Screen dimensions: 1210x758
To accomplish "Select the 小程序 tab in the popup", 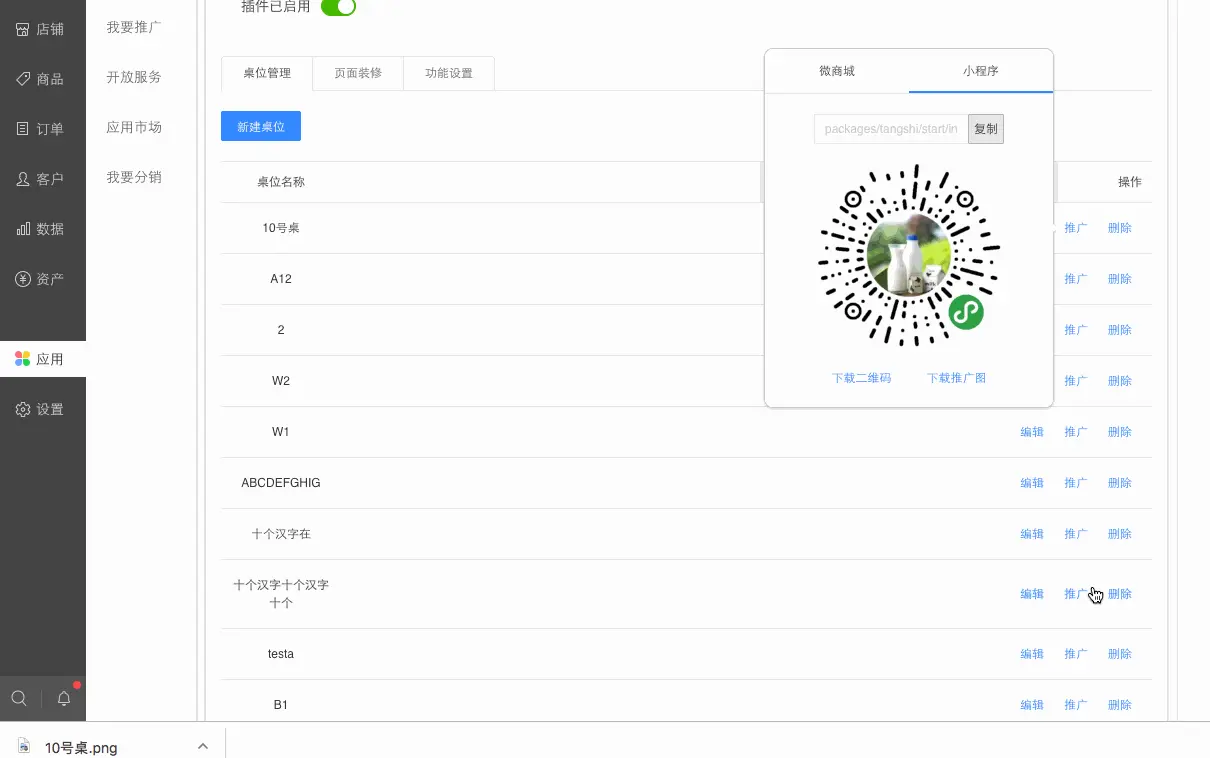I will [981, 71].
